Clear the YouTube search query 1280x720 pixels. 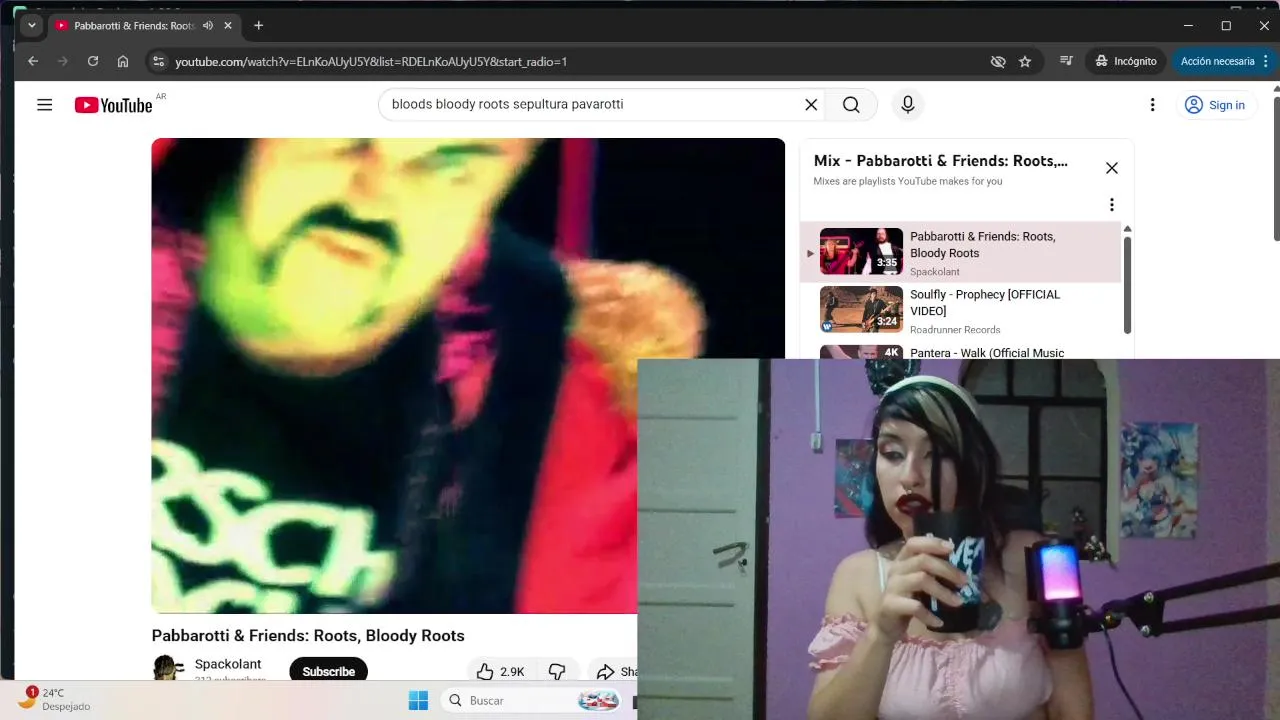811,105
